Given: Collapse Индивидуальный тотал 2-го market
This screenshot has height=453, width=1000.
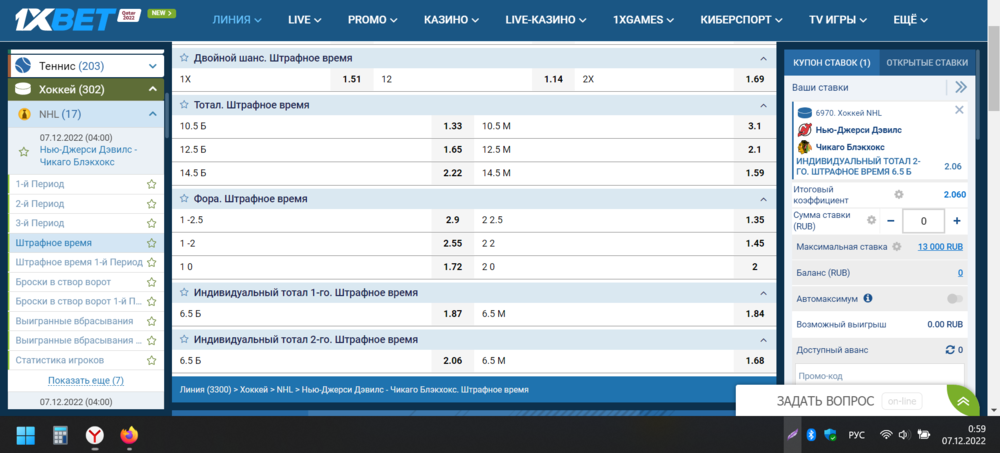Looking at the screenshot, I should pos(763,339).
